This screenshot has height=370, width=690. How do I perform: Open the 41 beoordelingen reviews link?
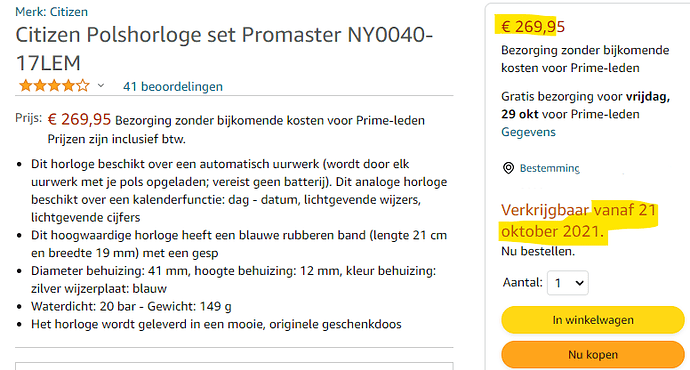[x=173, y=86]
